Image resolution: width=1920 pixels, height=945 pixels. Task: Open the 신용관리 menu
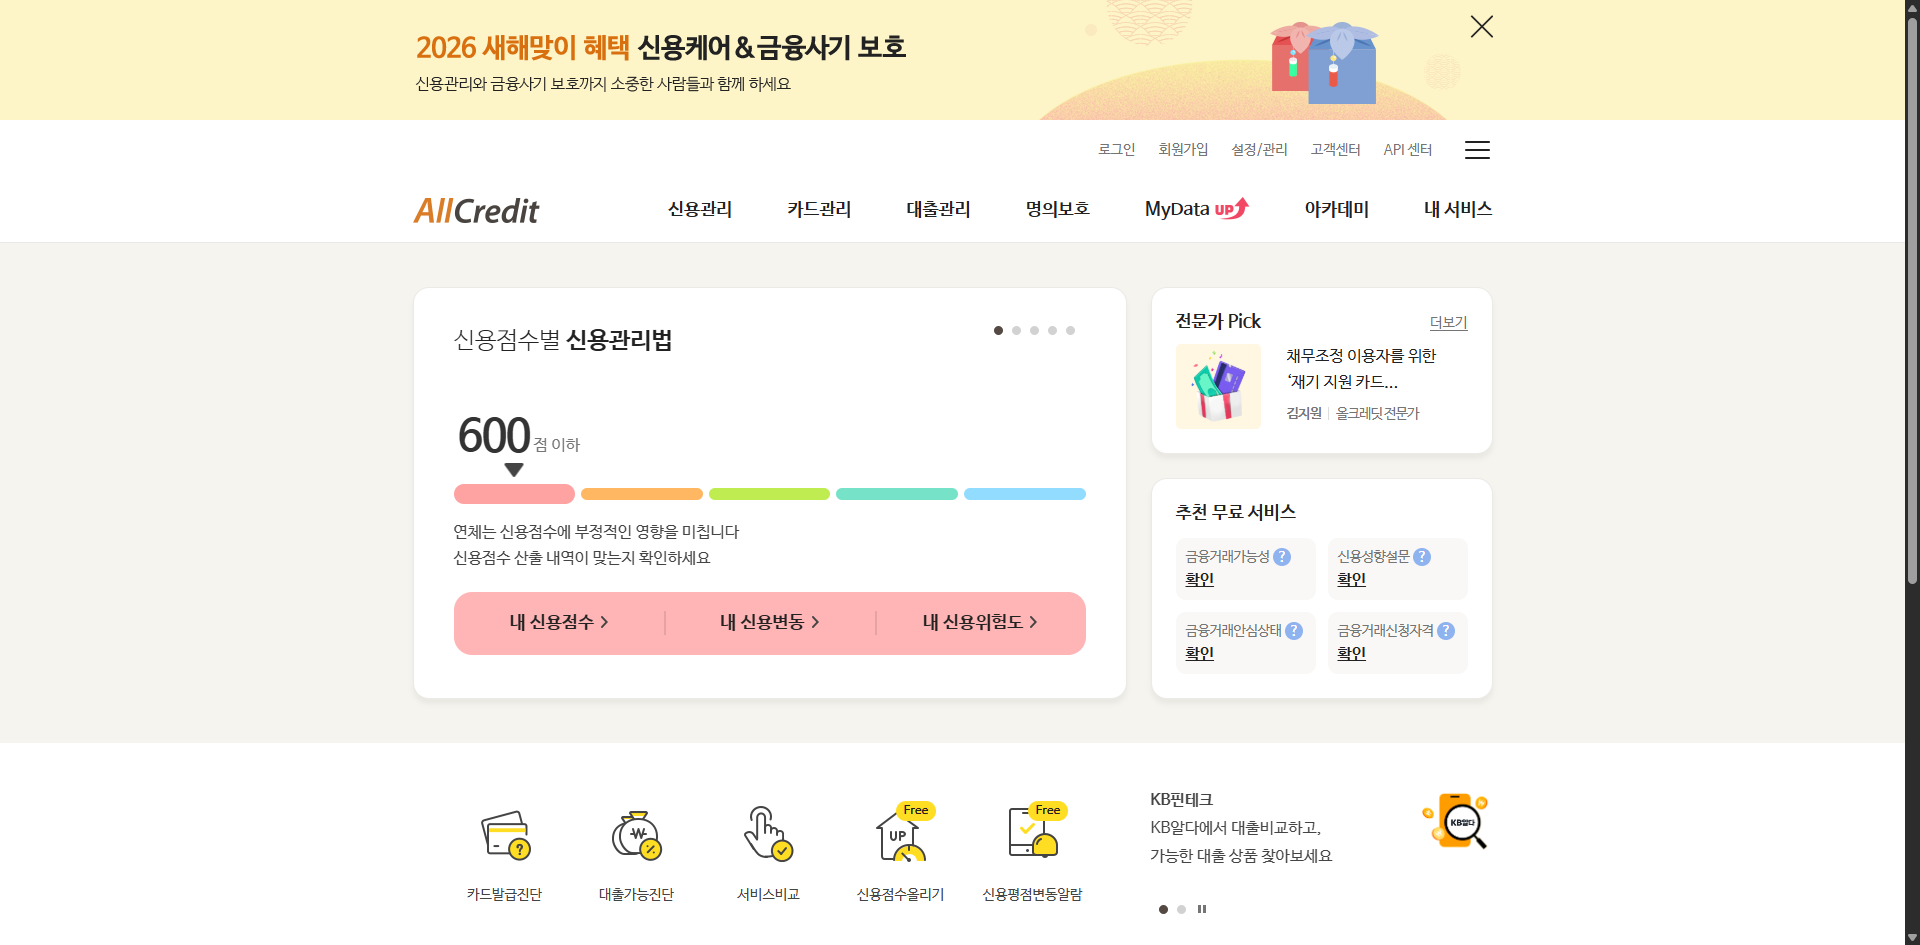tap(699, 209)
